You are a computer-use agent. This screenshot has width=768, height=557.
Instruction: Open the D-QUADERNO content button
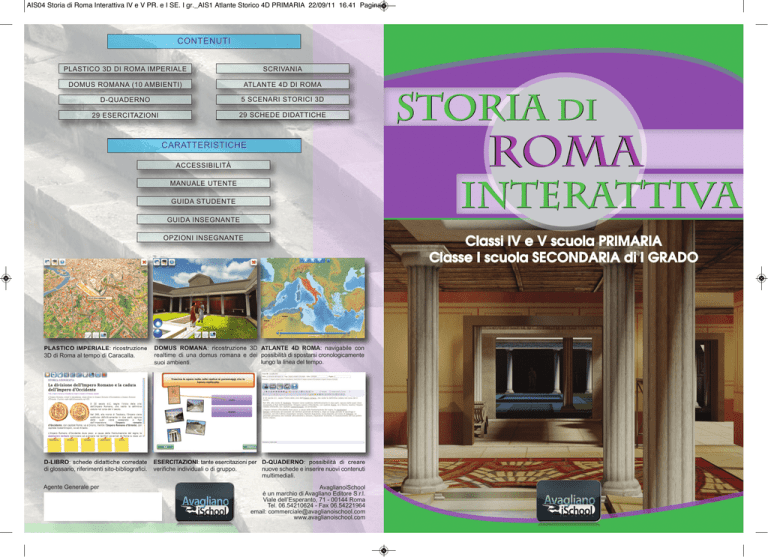125,99
